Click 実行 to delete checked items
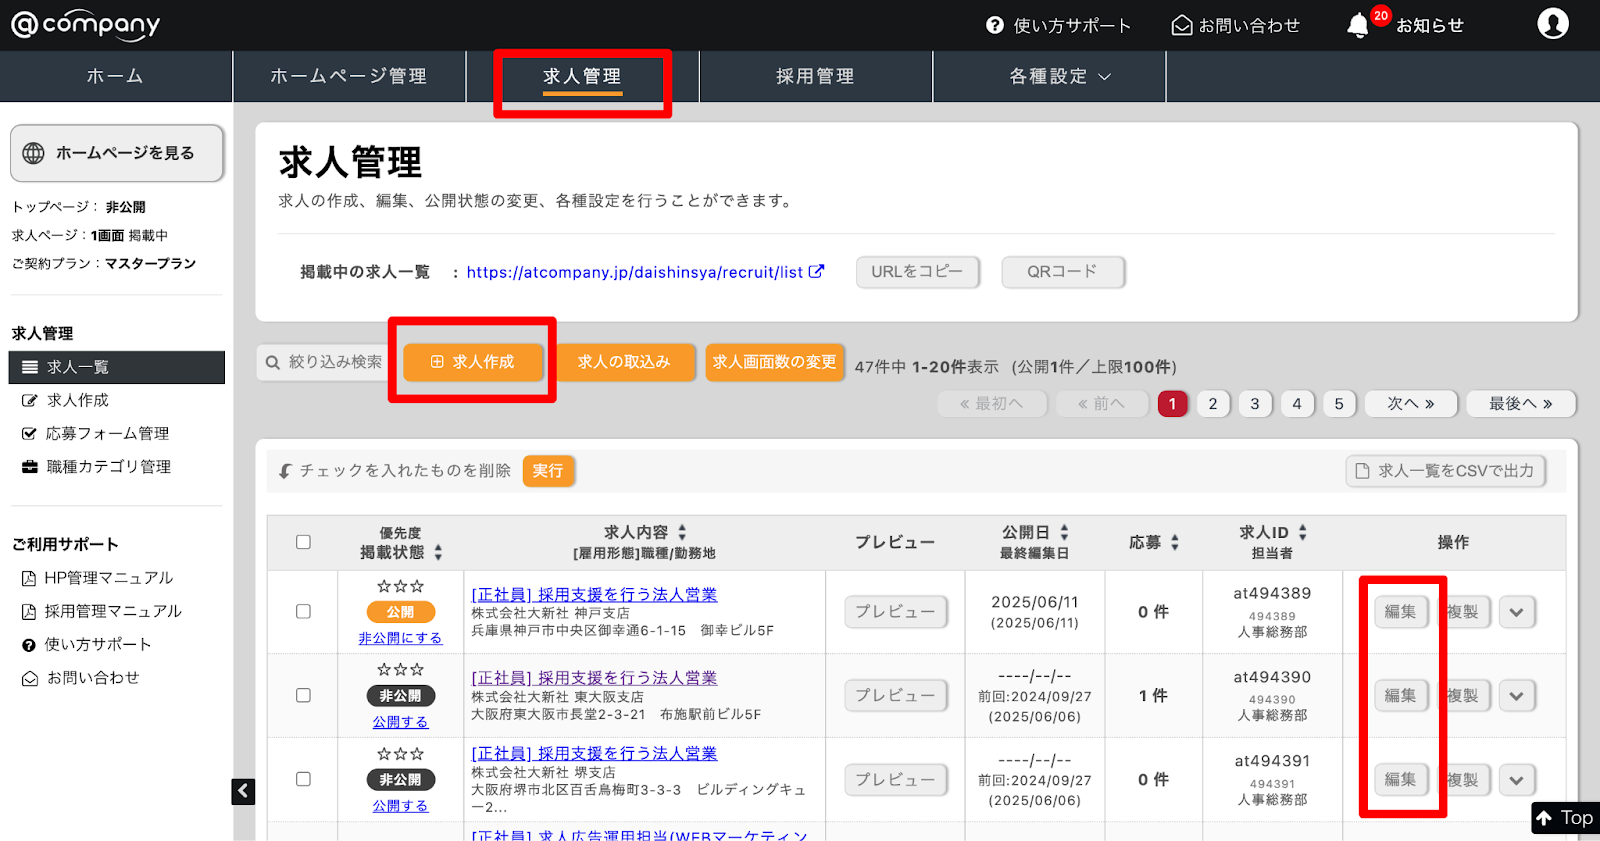 [x=548, y=471]
